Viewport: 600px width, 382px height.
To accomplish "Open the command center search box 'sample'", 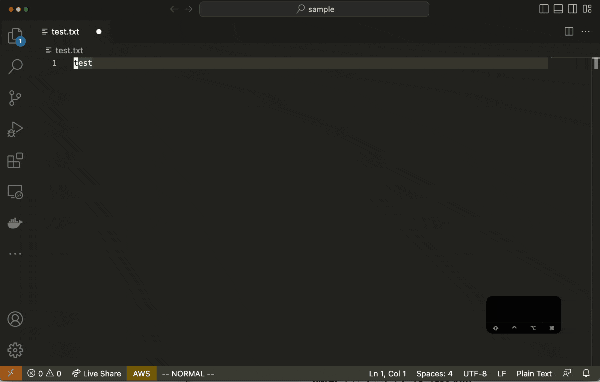I will coord(314,9).
